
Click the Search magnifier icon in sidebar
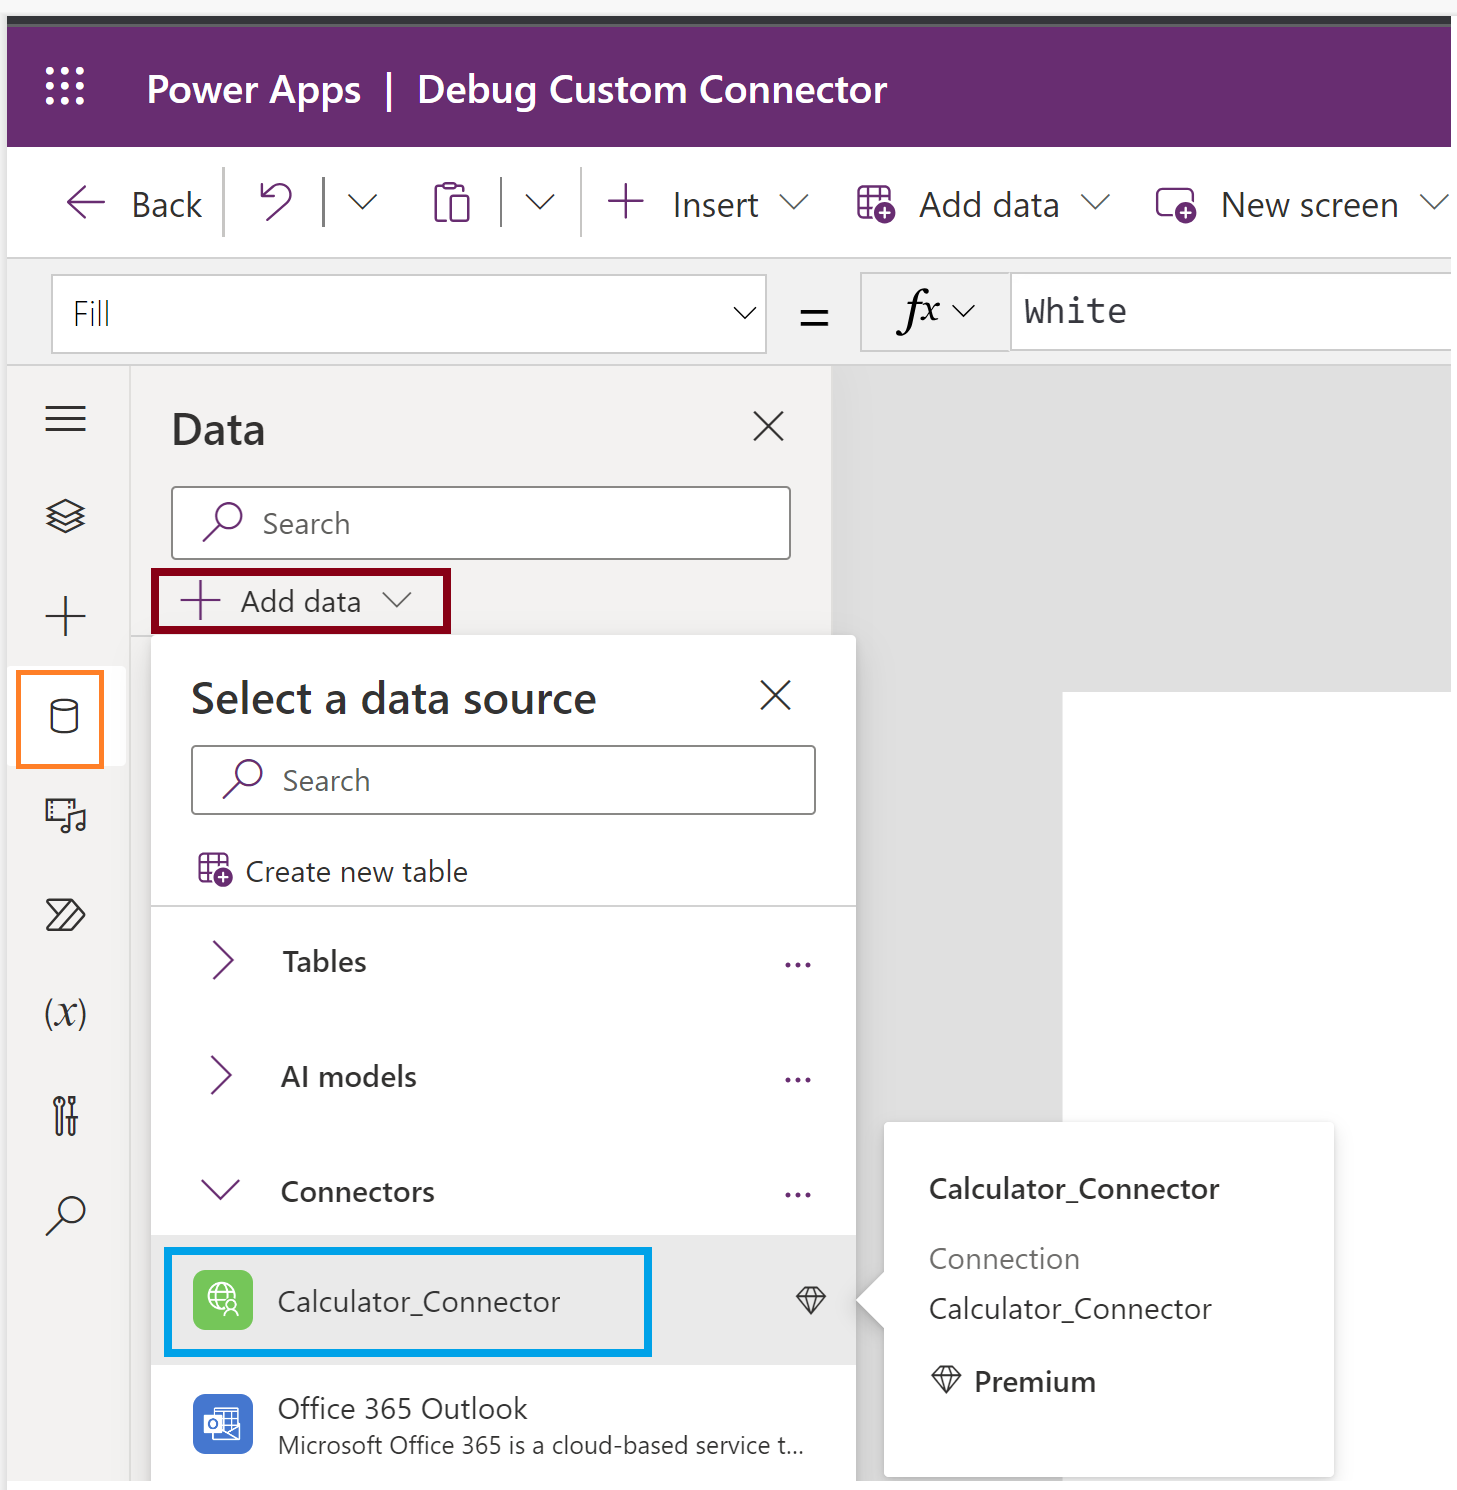click(x=65, y=1215)
